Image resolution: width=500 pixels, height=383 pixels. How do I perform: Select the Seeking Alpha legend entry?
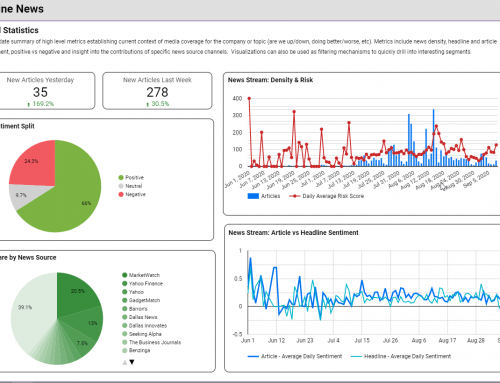click(x=142, y=334)
